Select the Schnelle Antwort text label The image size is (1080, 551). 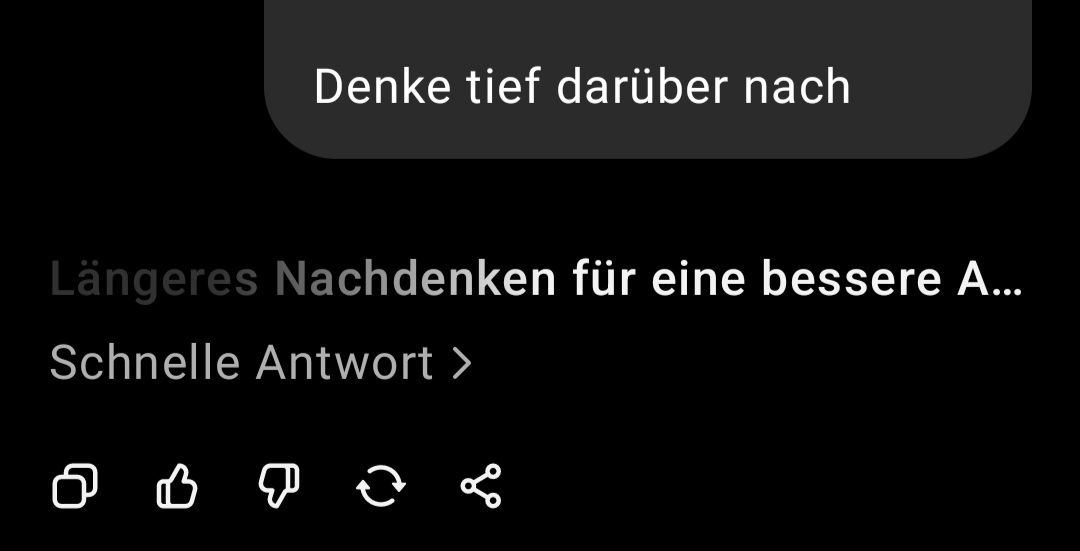coord(241,363)
